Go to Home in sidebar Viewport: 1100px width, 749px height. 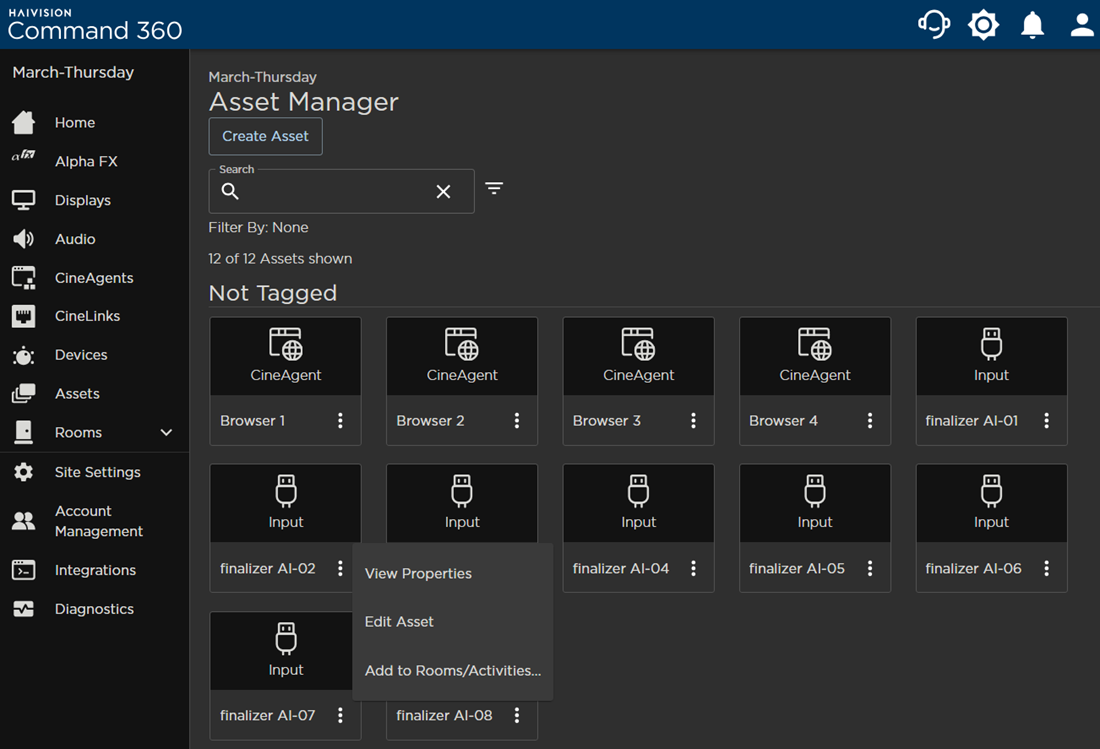tap(75, 123)
